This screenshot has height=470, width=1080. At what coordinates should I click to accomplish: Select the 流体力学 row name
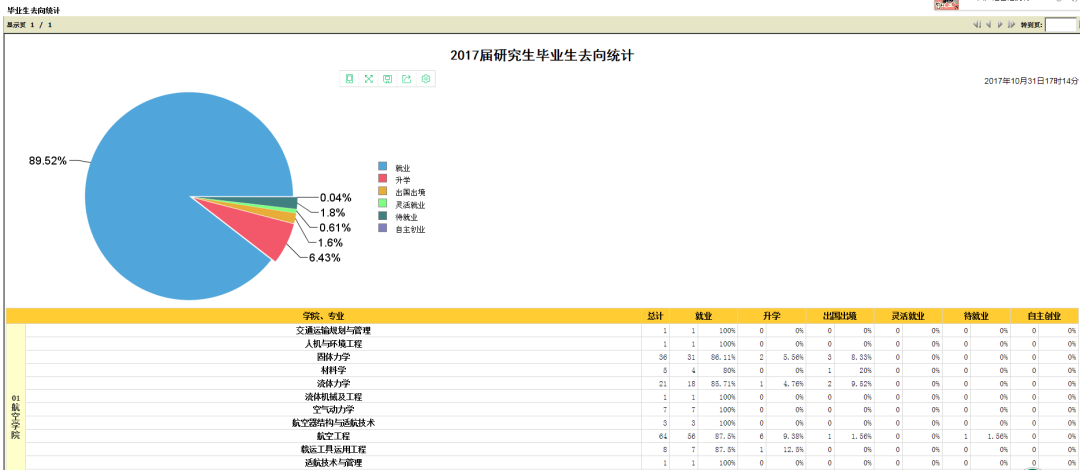pos(333,383)
